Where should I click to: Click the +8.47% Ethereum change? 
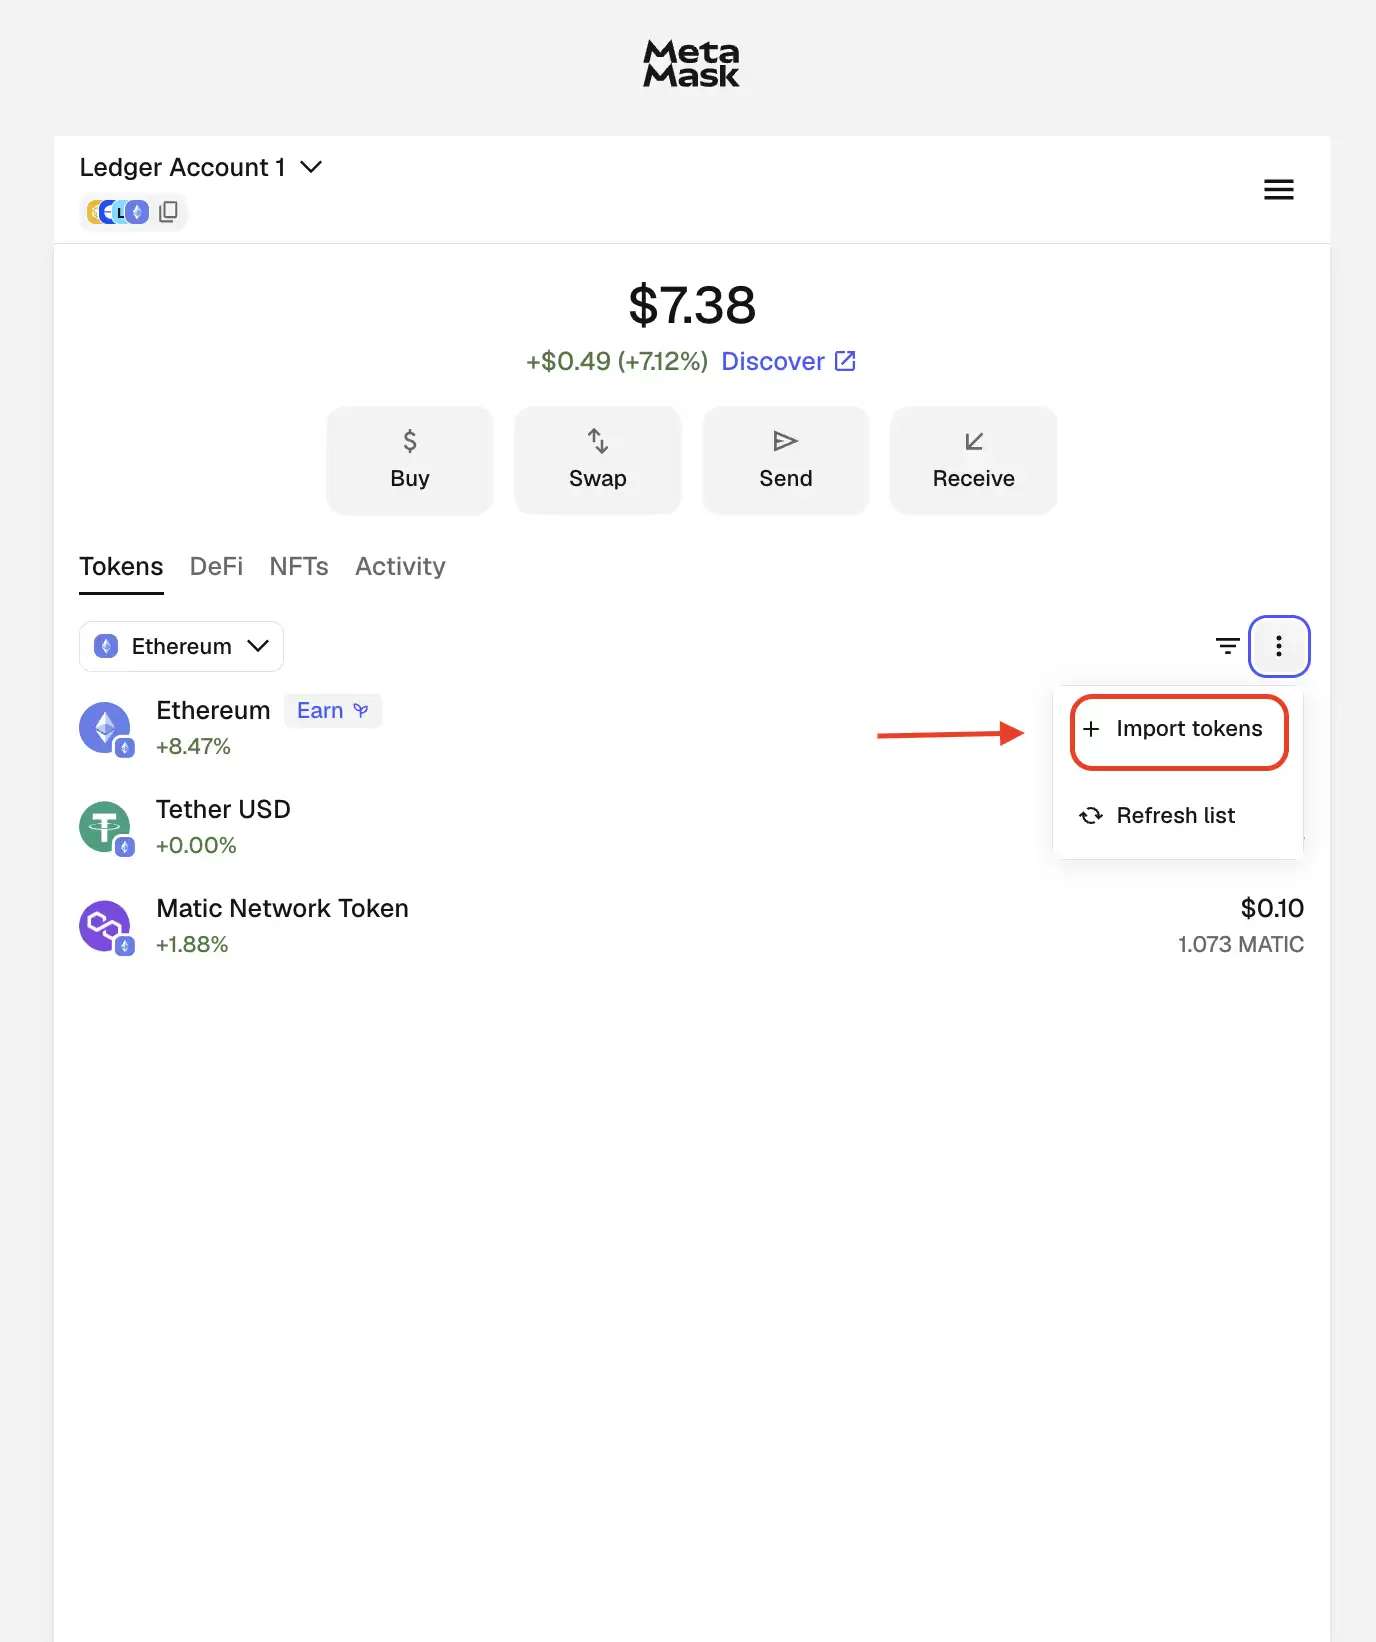click(x=193, y=746)
